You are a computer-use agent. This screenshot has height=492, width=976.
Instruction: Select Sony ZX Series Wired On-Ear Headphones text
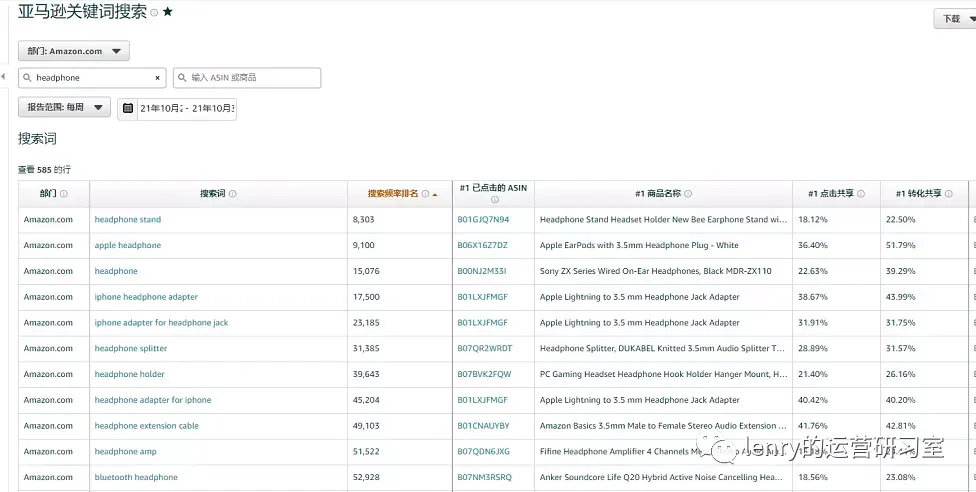[x=655, y=271]
